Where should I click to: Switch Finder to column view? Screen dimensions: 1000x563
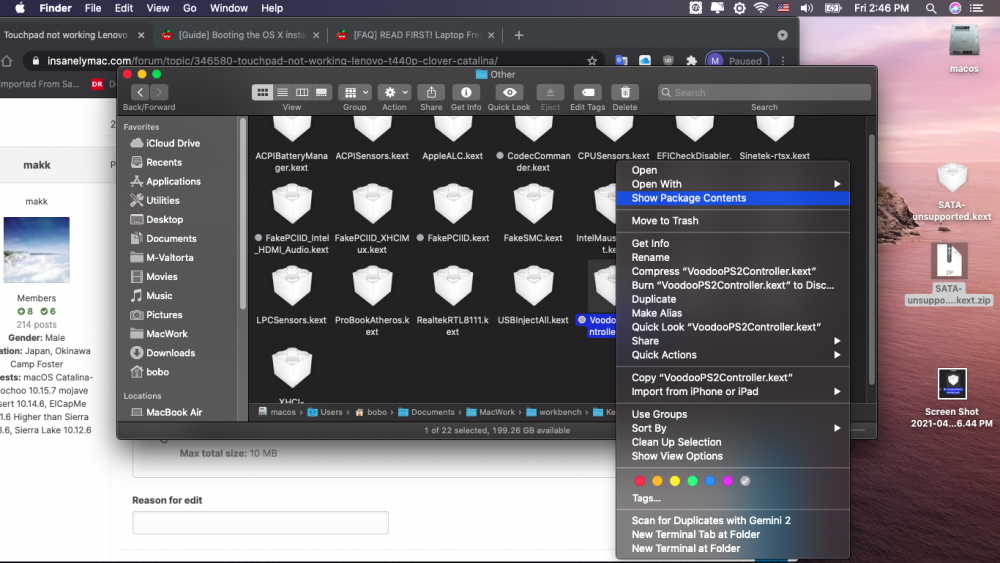302,92
